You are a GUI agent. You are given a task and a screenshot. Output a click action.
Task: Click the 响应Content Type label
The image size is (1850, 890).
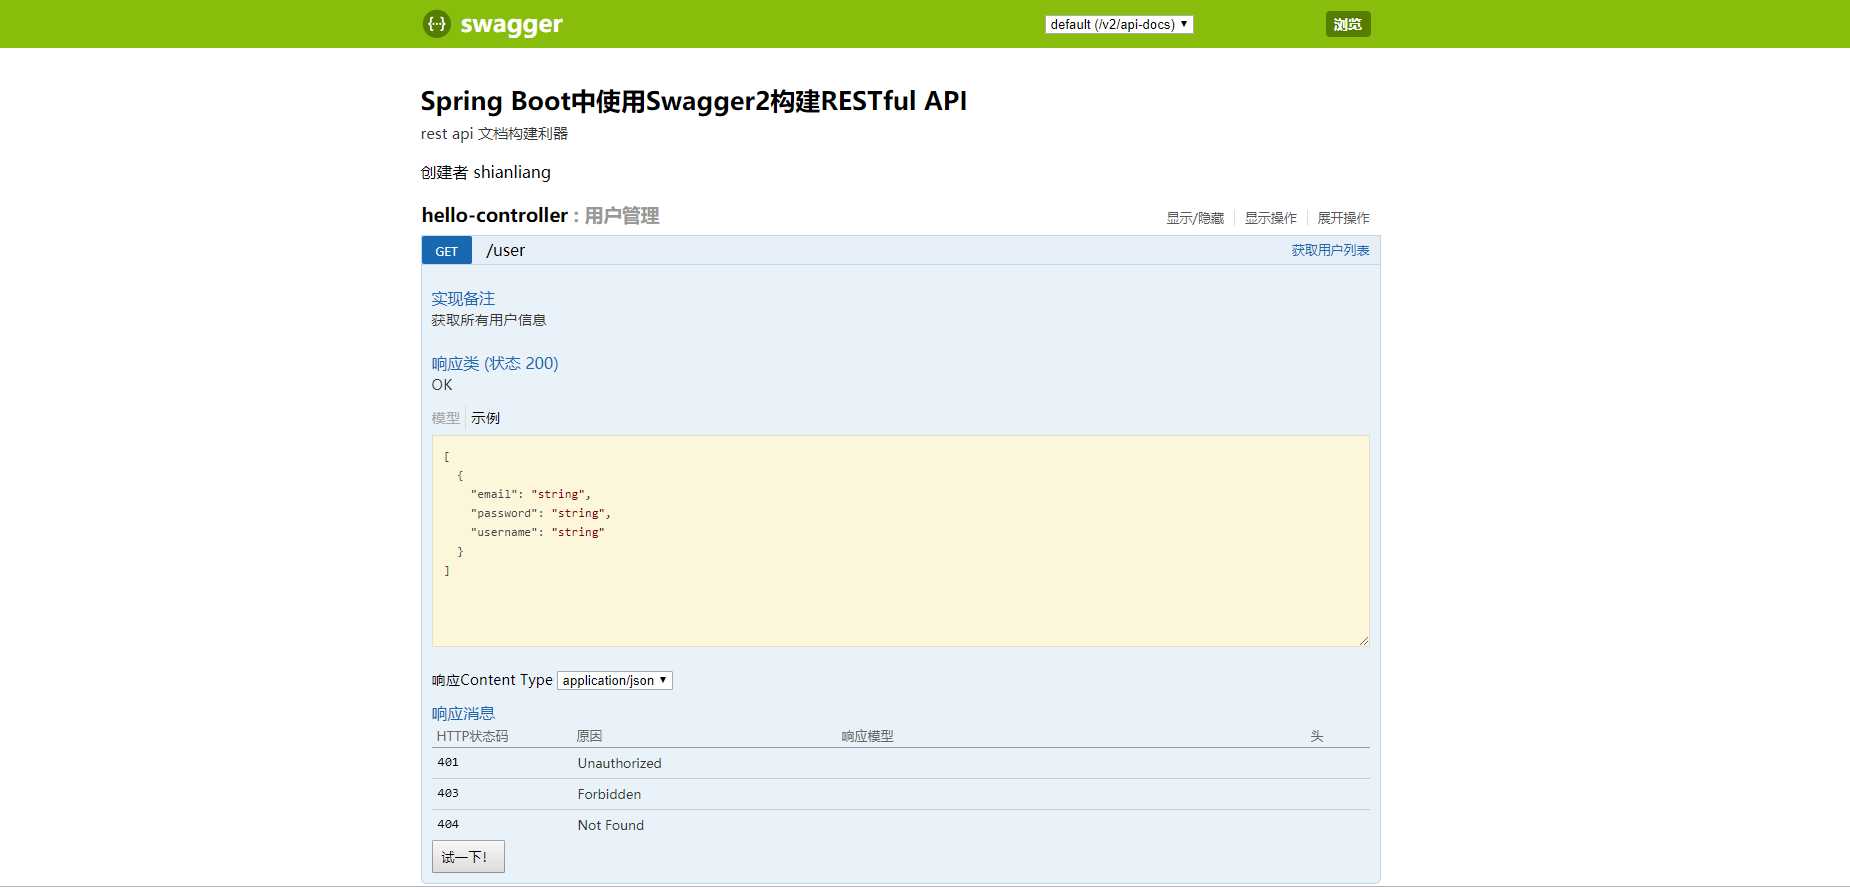(492, 680)
